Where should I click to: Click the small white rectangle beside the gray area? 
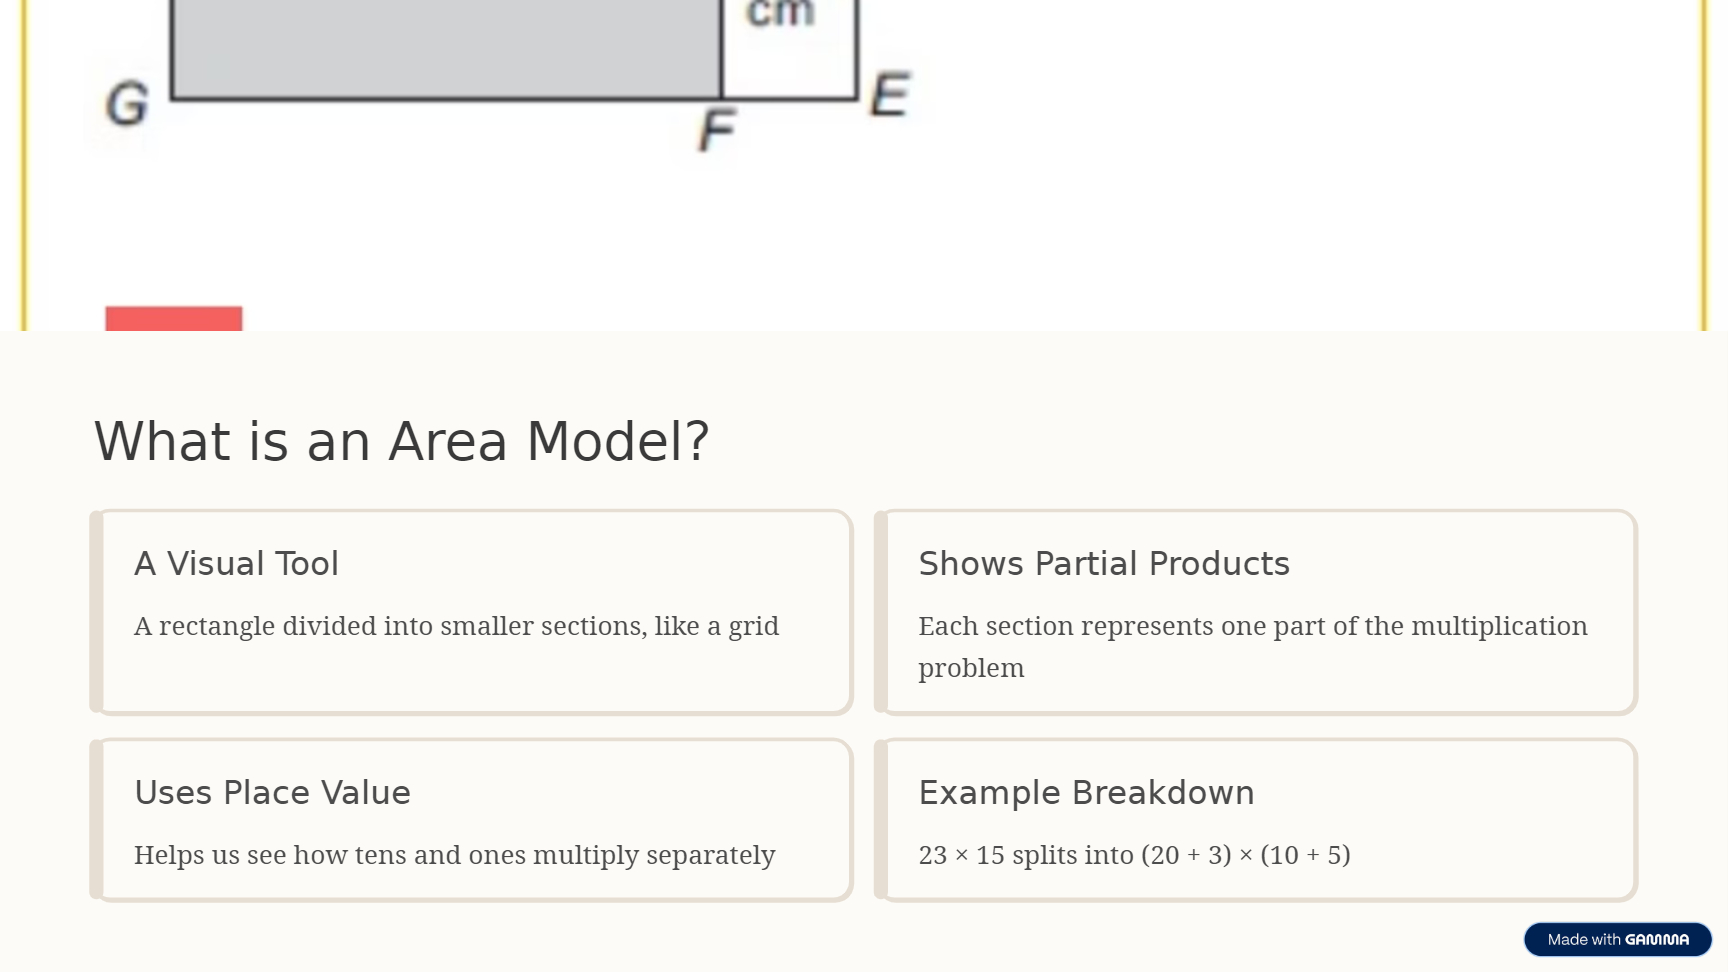[x=790, y=62]
